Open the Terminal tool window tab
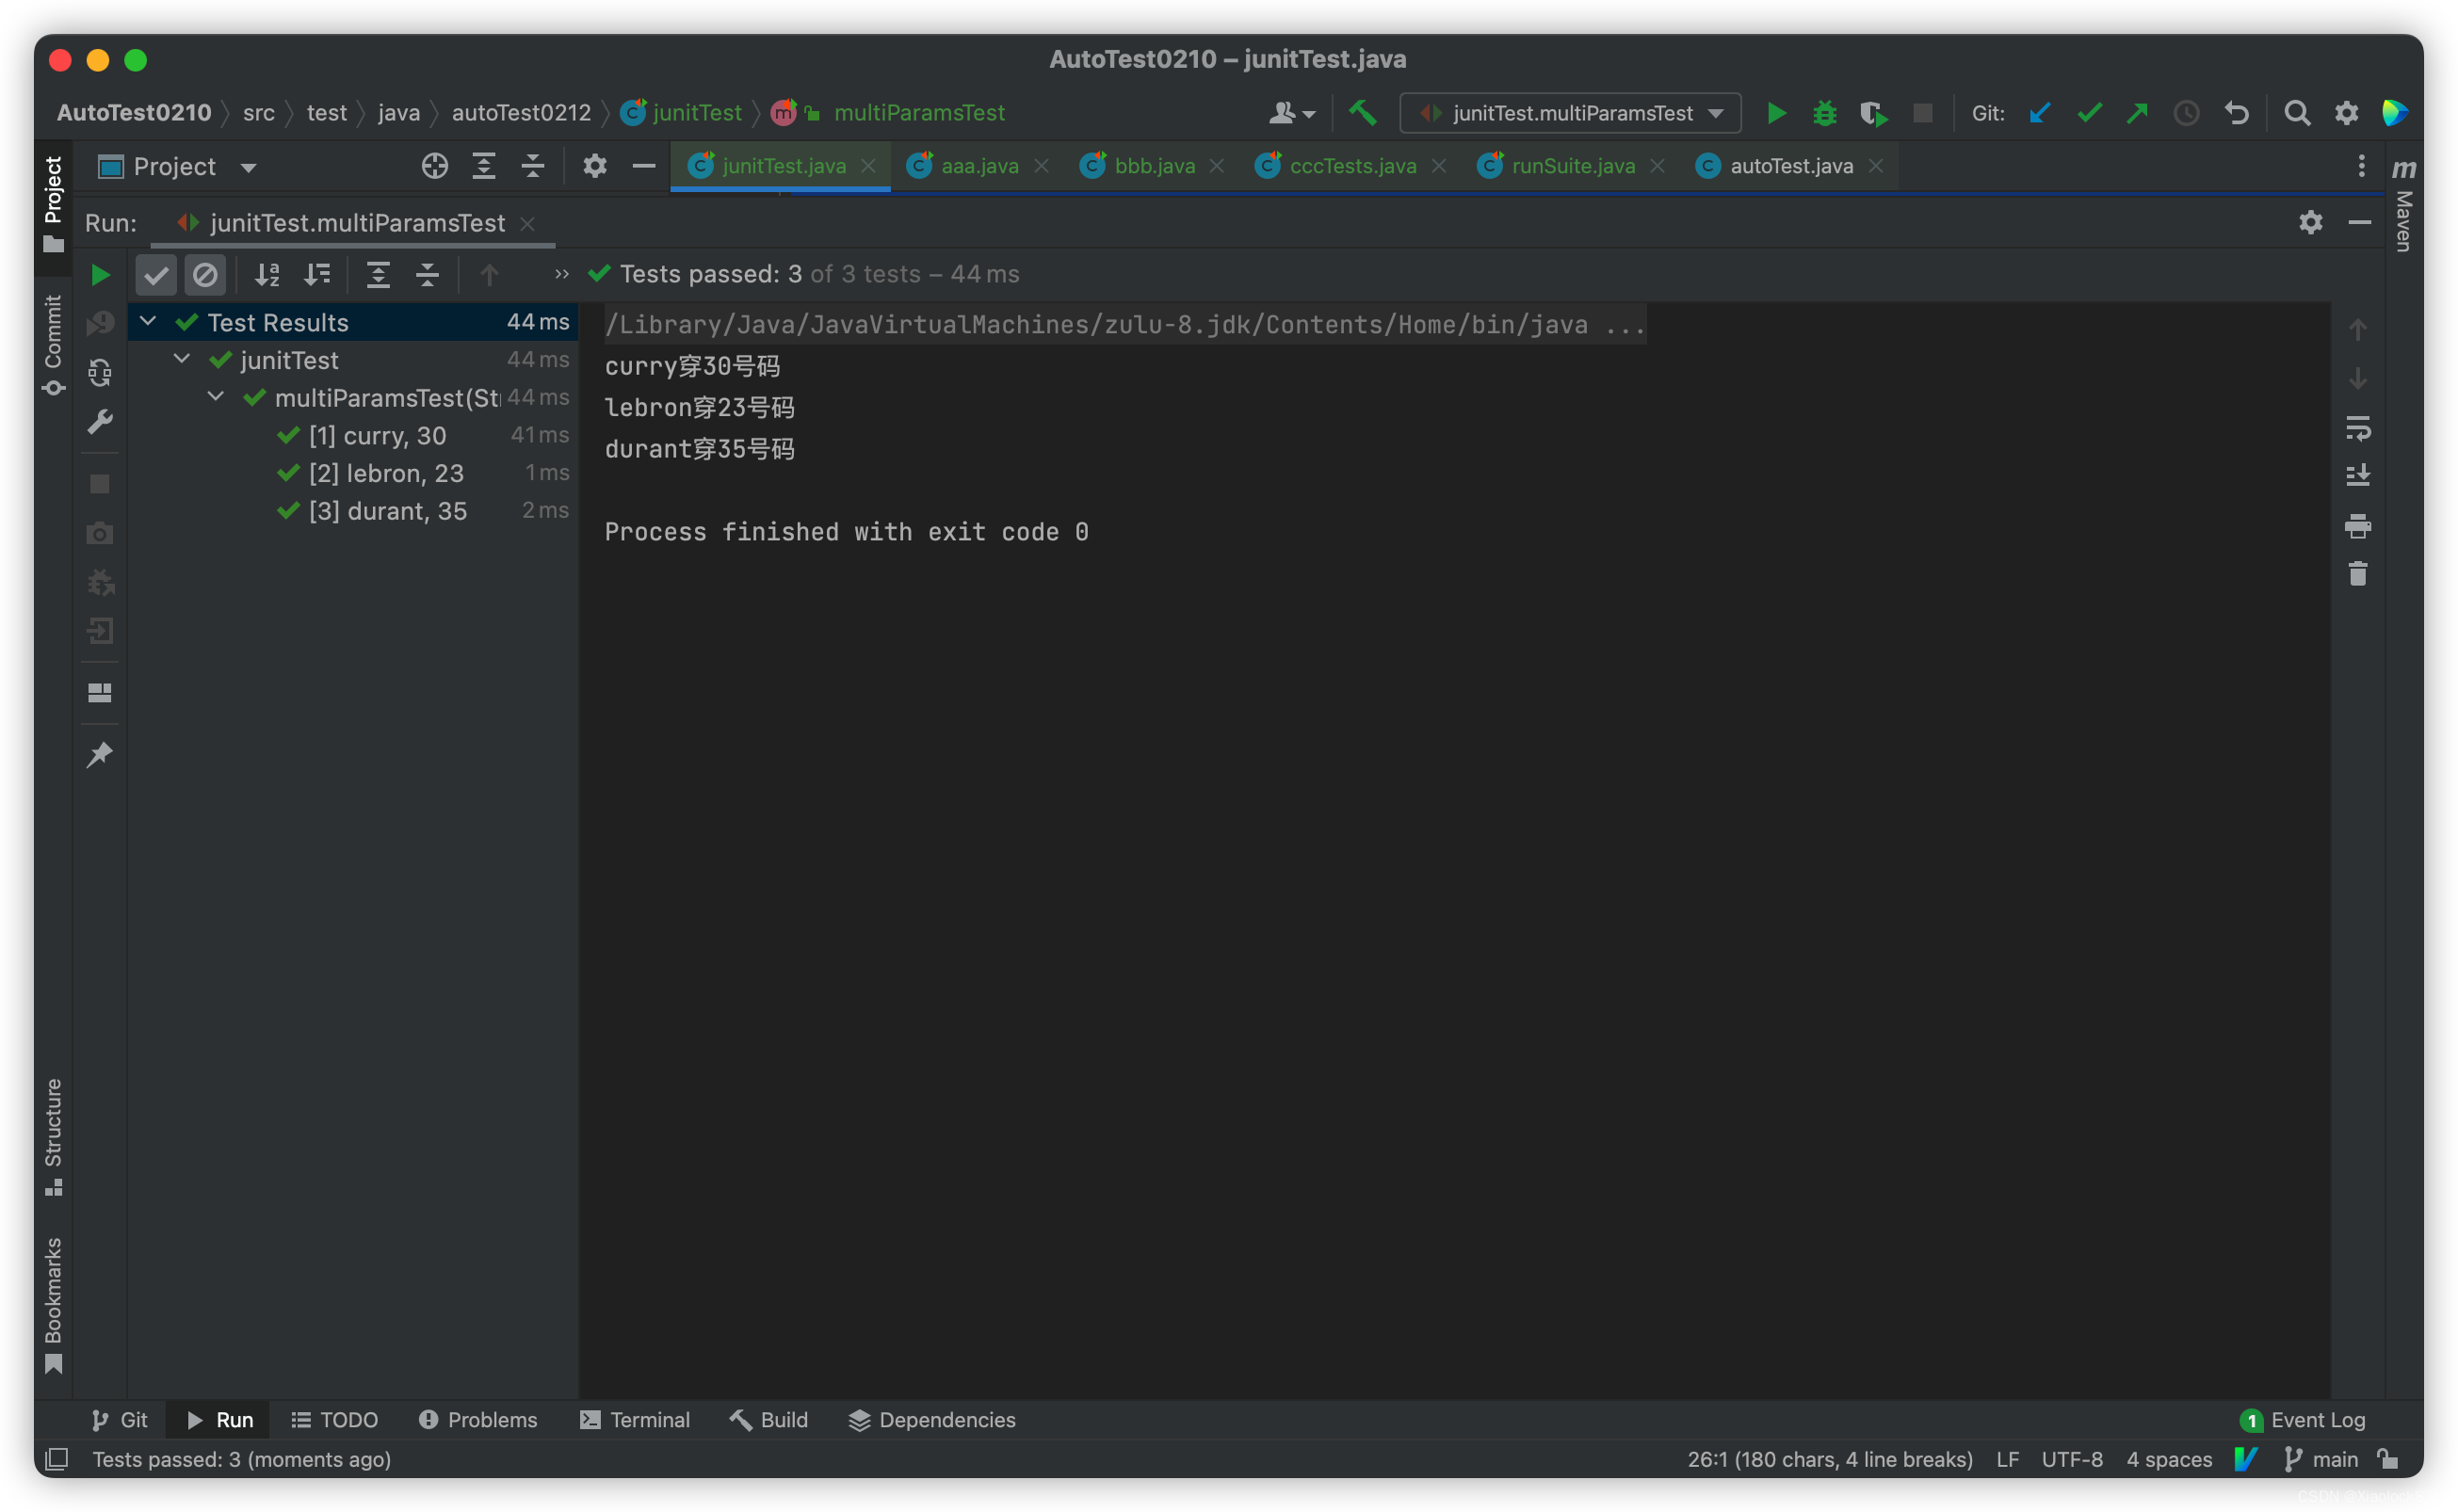This screenshot has height=1512, width=2458. [635, 1420]
